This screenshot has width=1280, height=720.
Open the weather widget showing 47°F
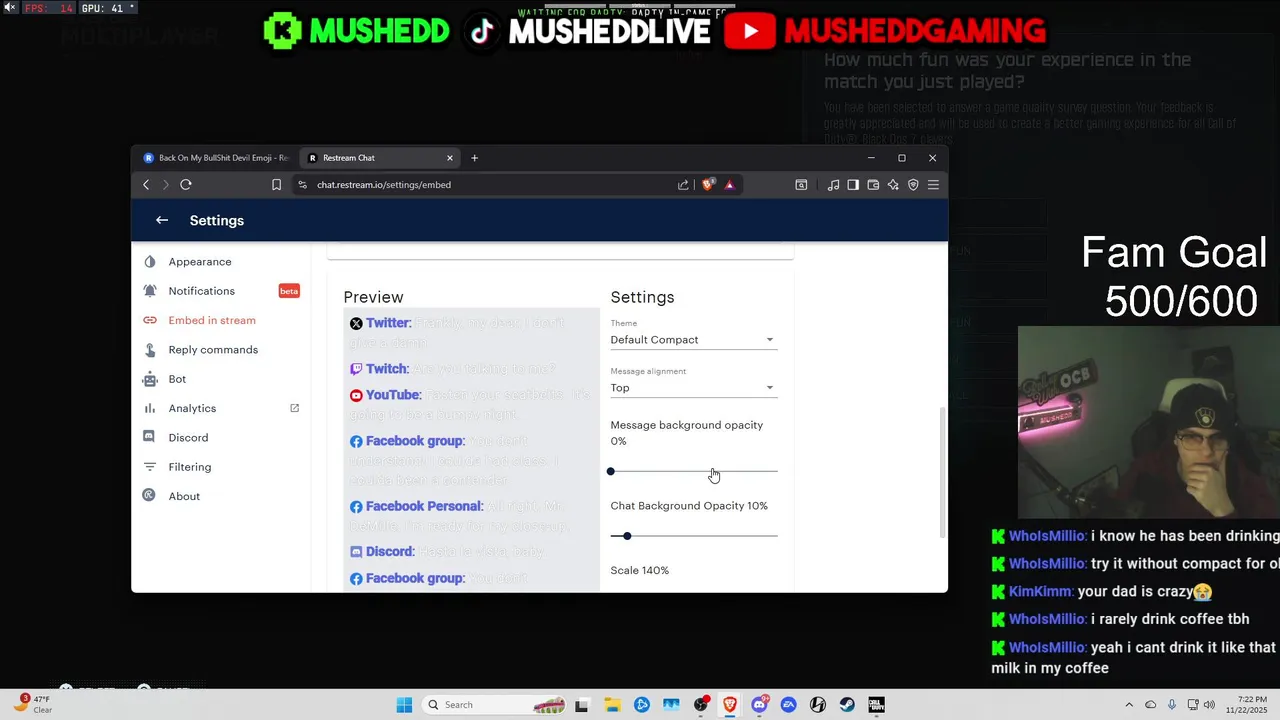pos(33,704)
